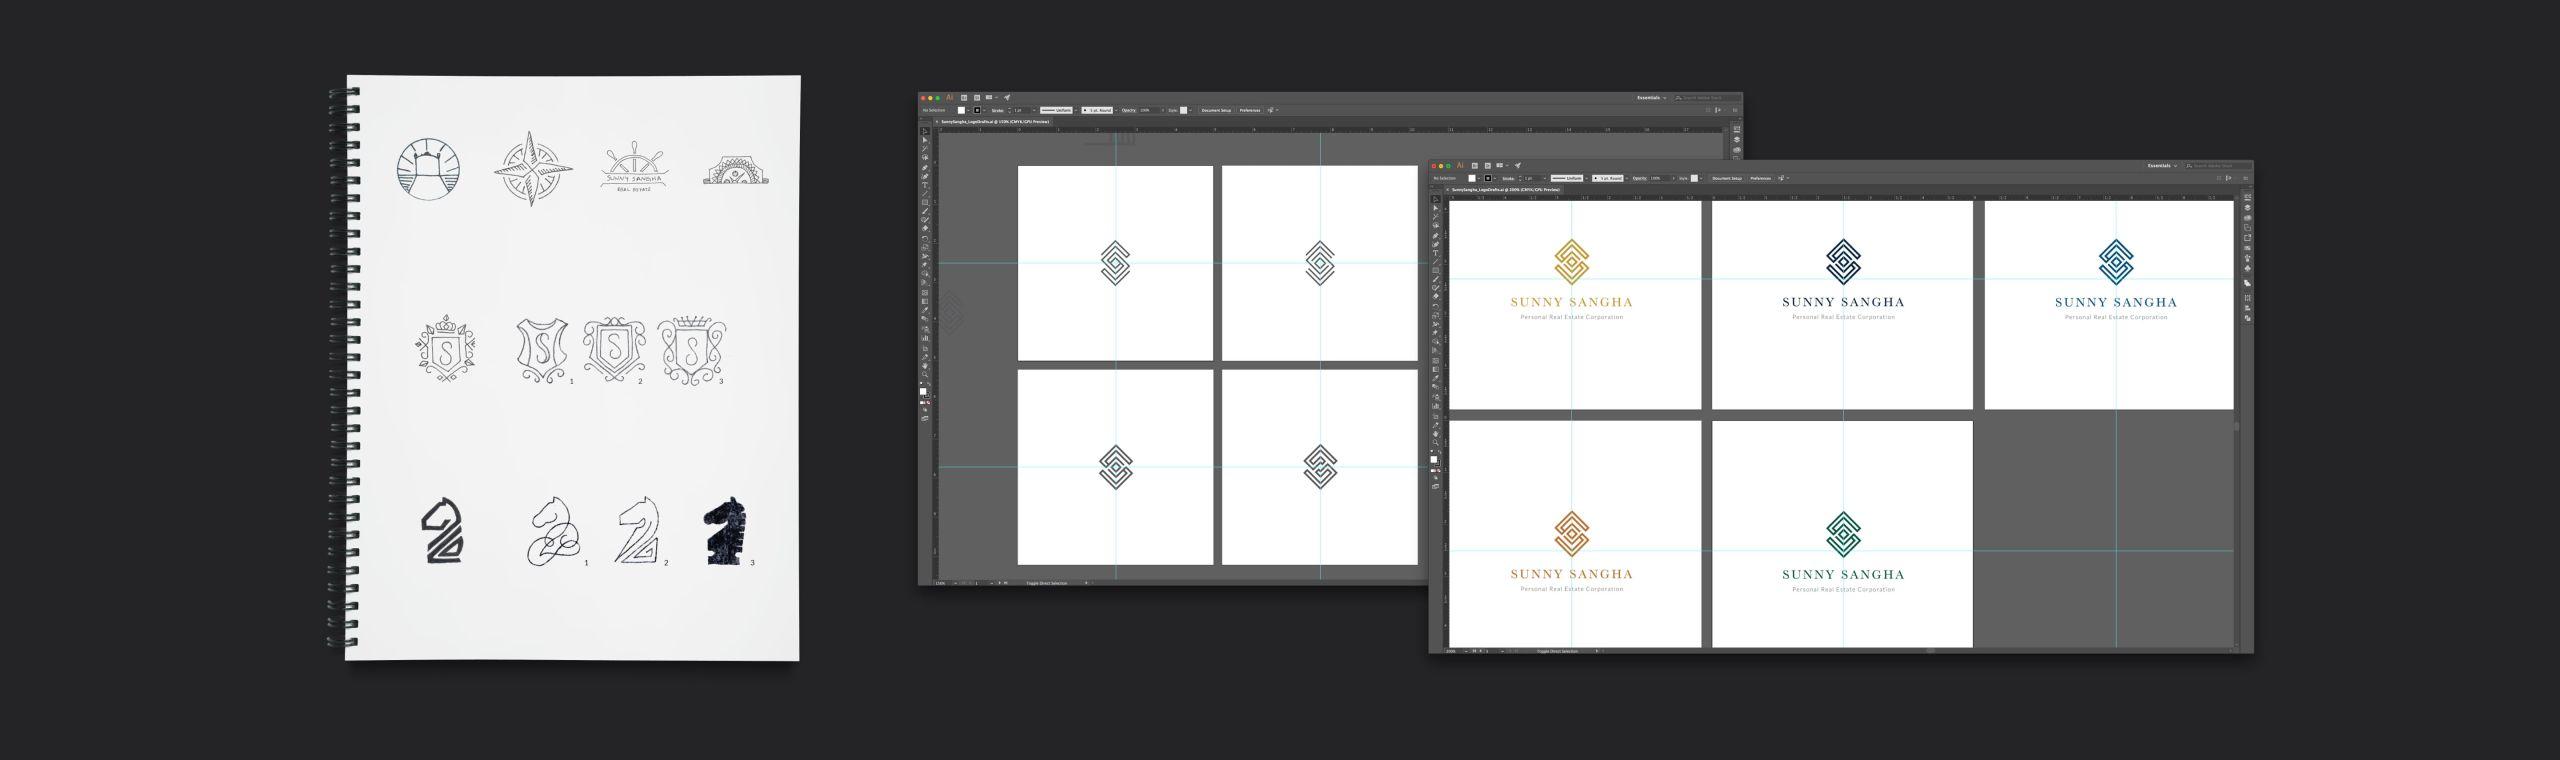Image resolution: width=2560 pixels, height=760 pixels.
Task: Open Essentials workspace dropdown in back window
Action: click(x=1652, y=98)
